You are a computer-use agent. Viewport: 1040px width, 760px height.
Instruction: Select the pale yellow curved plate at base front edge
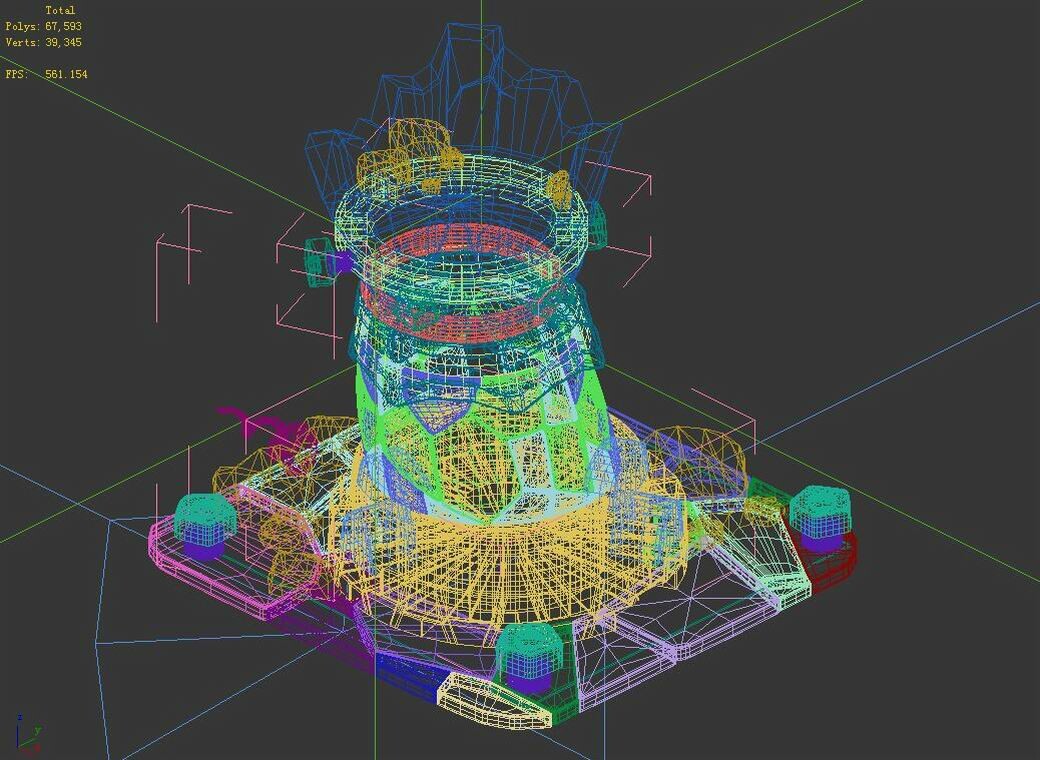(x=494, y=702)
